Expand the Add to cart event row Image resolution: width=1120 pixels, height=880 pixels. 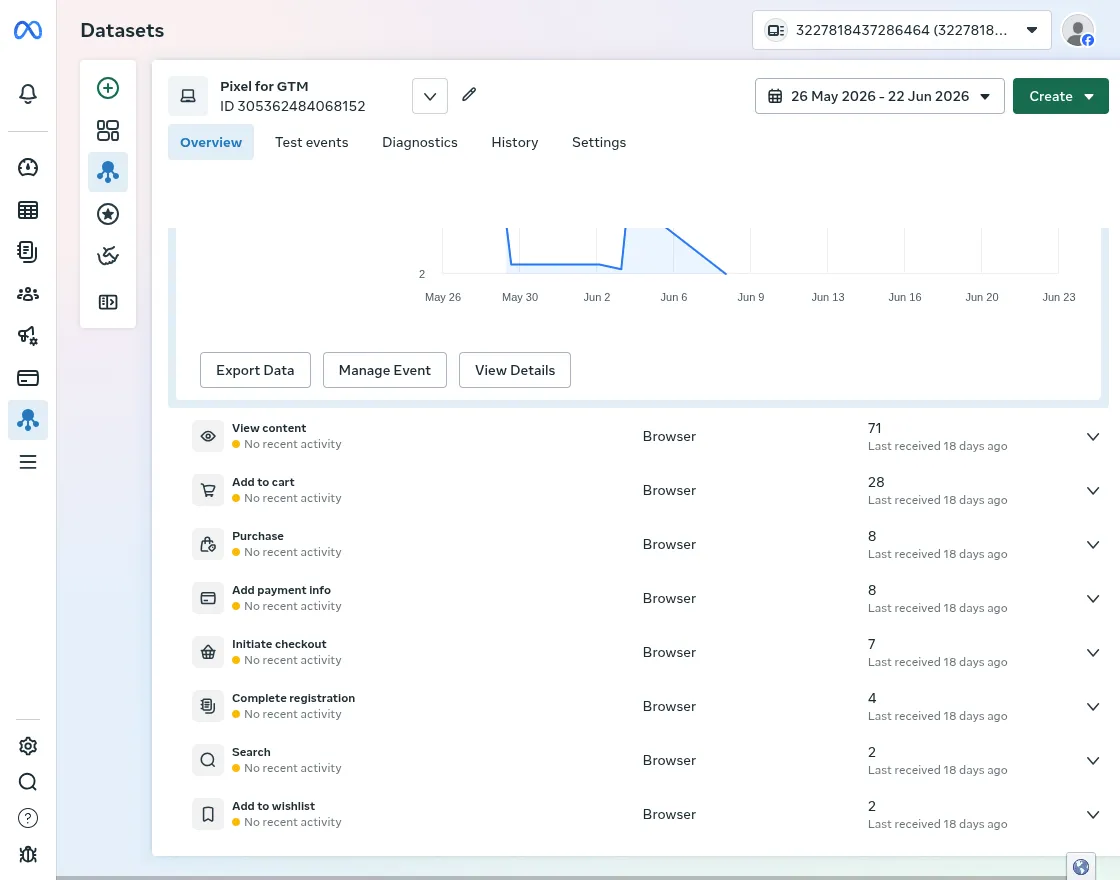pyautogui.click(x=1093, y=491)
